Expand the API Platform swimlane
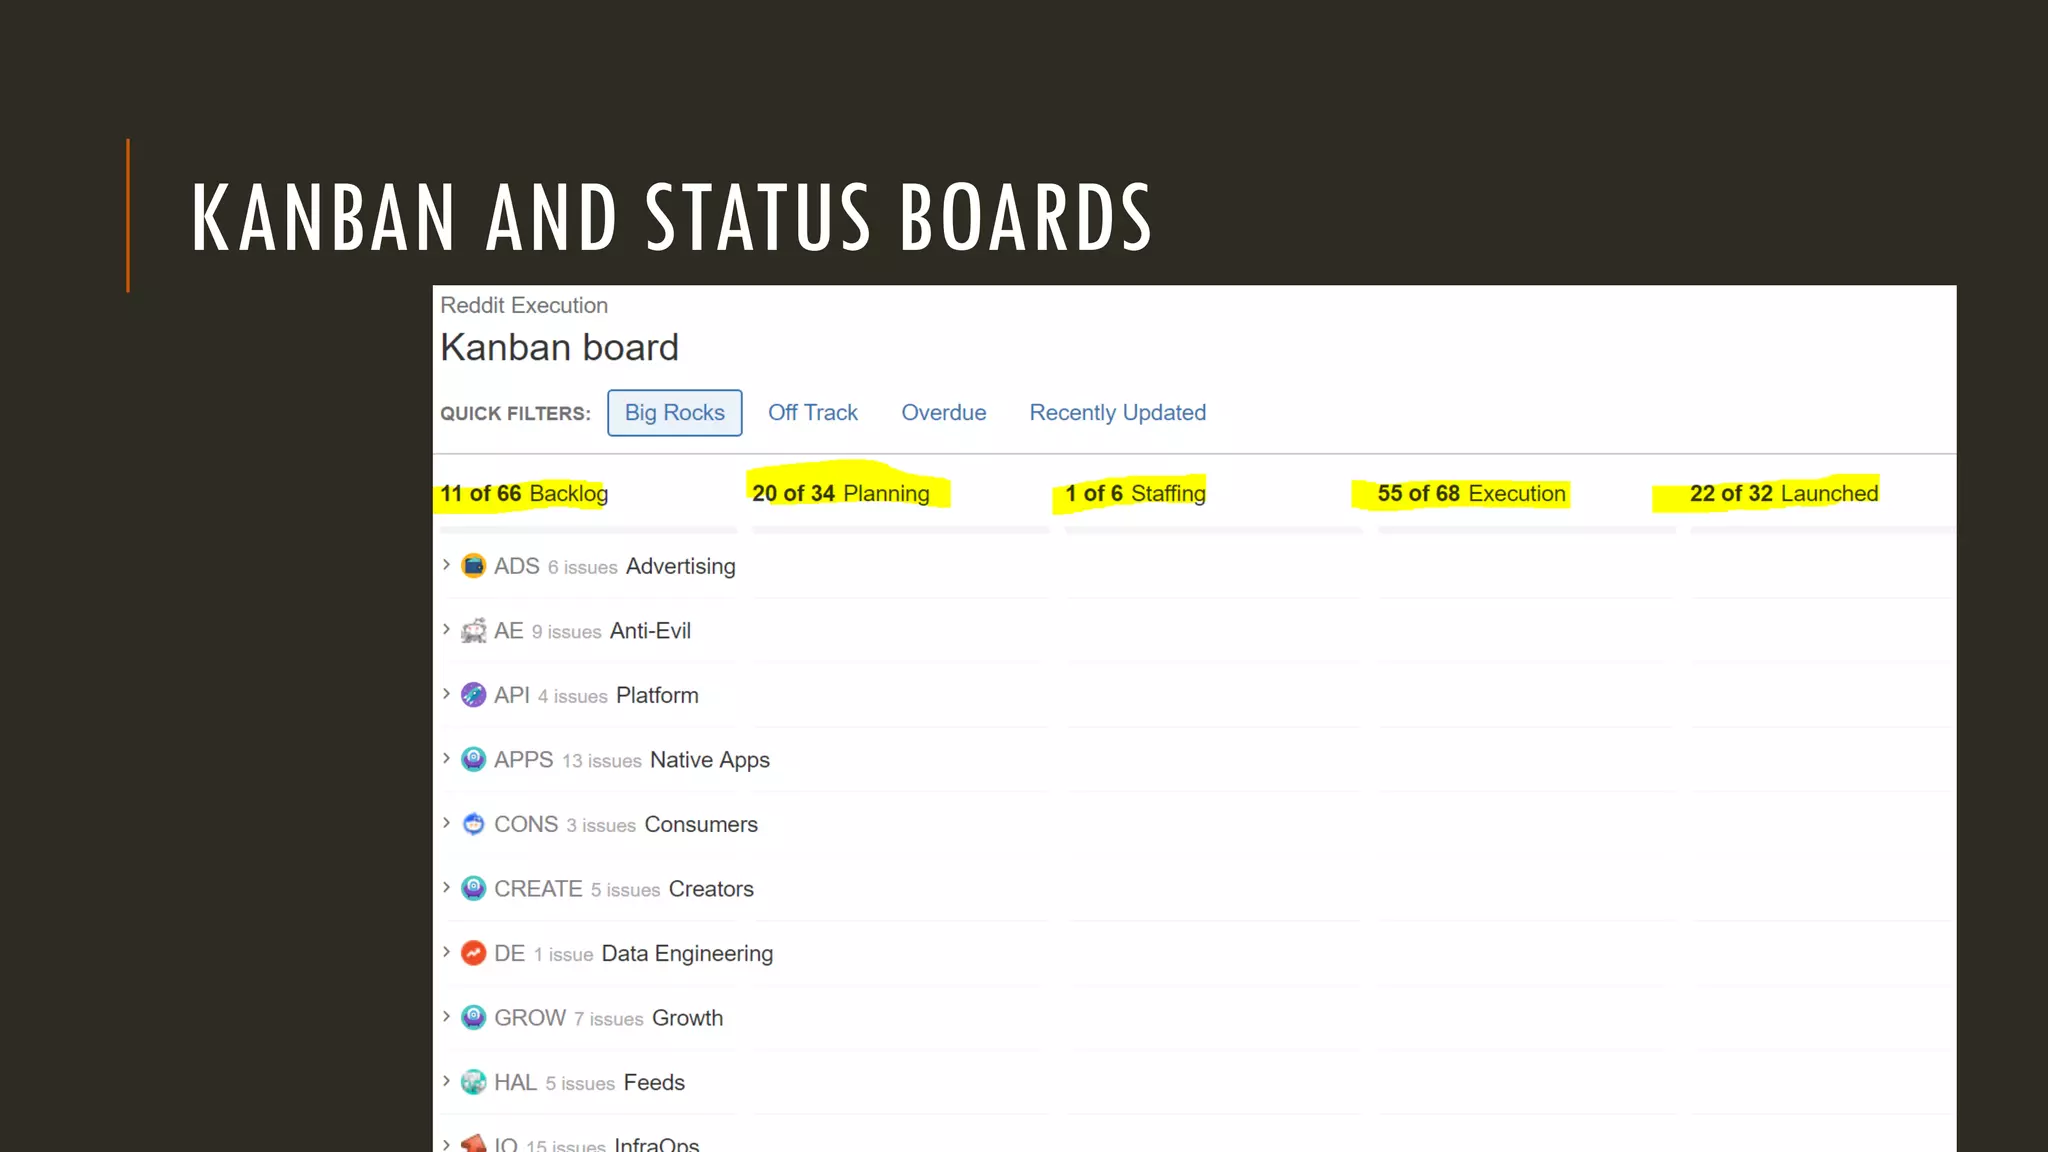This screenshot has height=1152, width=2048. [446, 694]
